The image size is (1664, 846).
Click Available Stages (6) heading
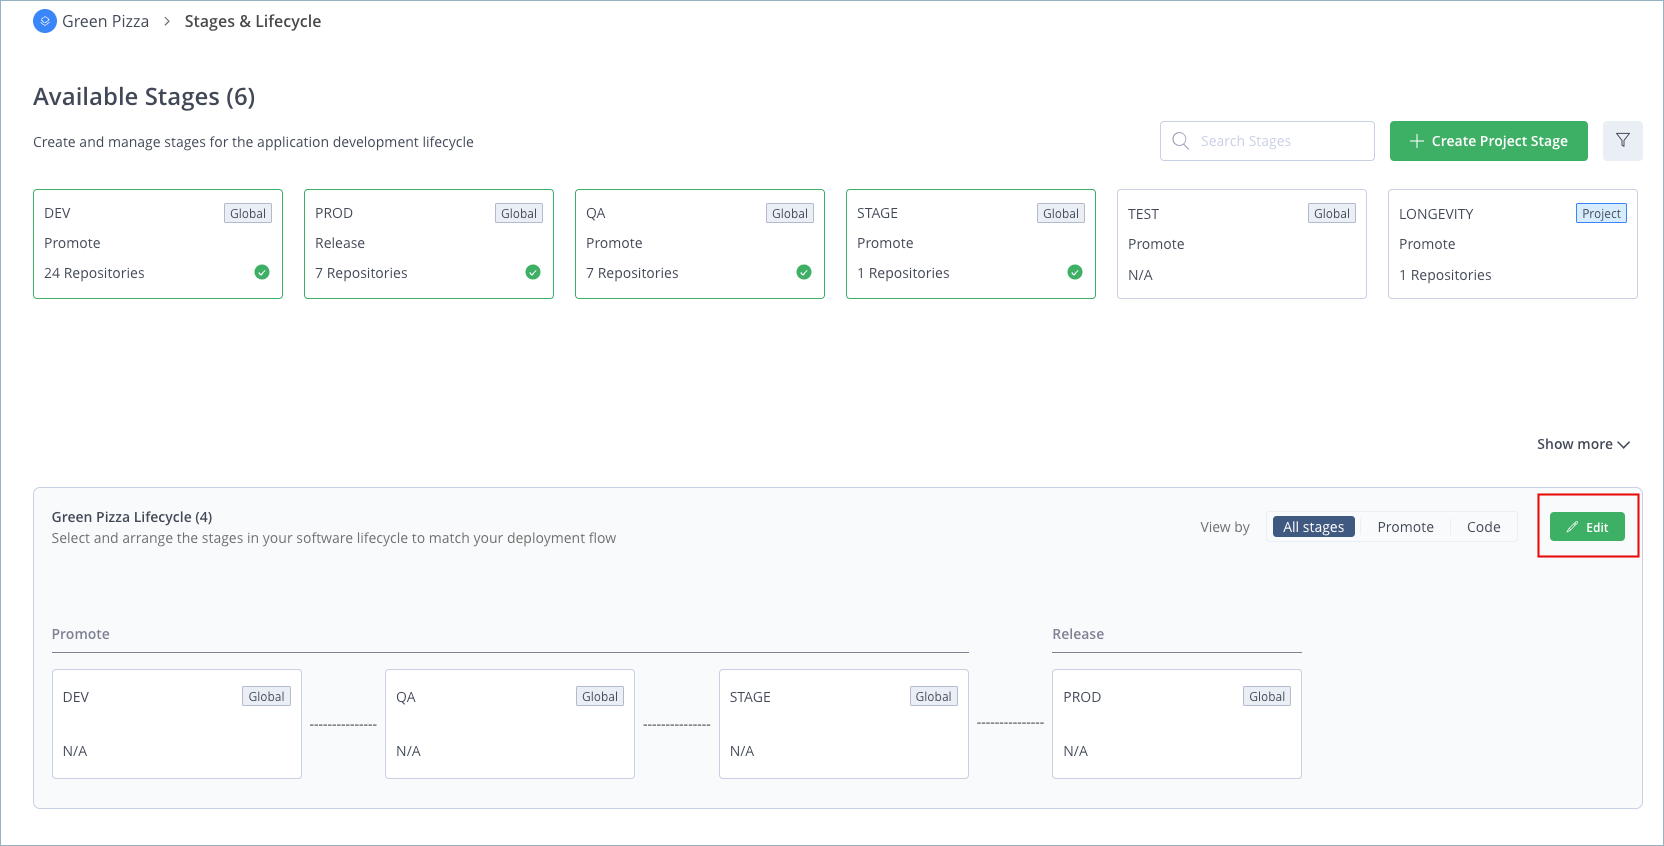(144, 97)
